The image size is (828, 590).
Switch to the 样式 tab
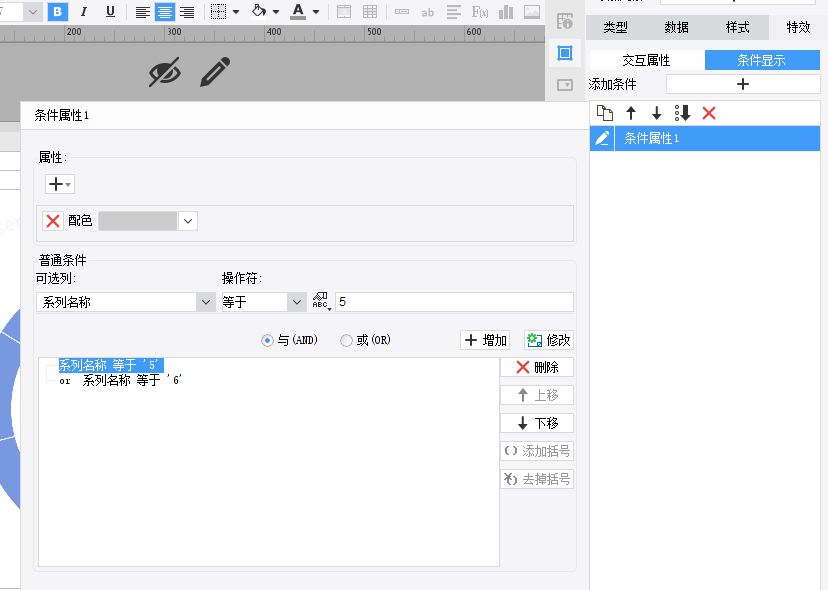738,27
